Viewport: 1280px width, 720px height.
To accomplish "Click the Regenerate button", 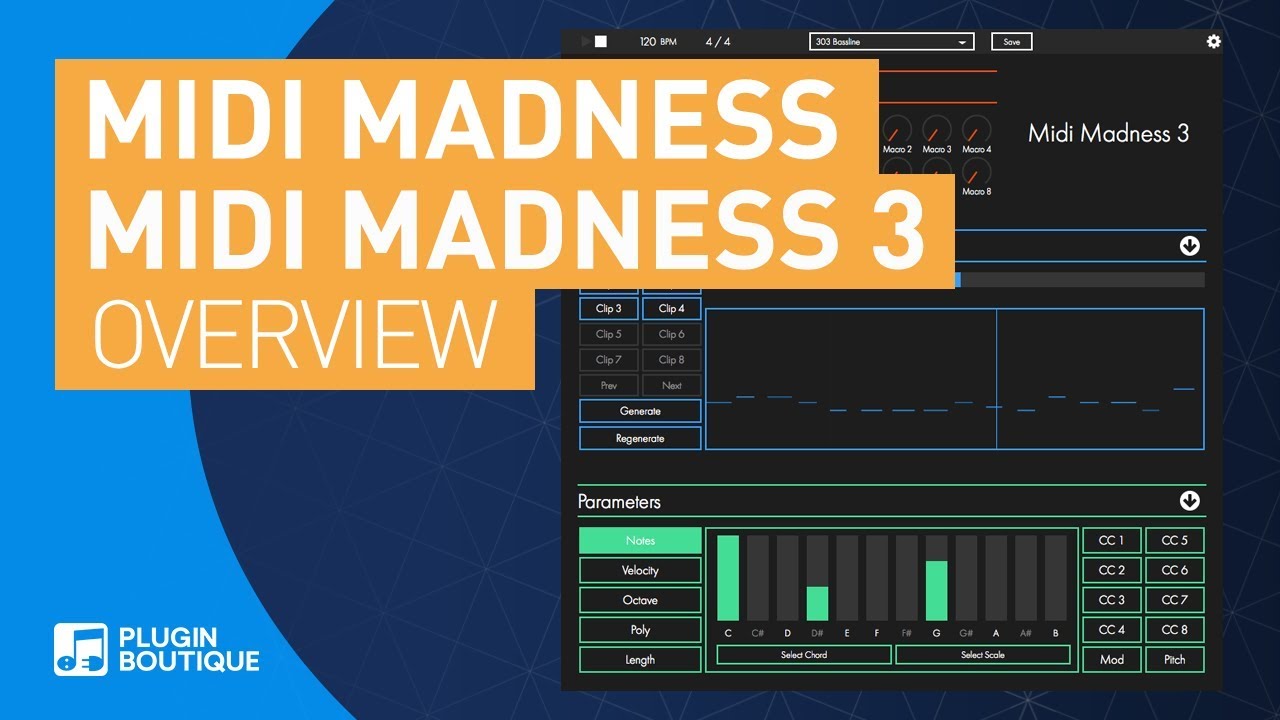I will (x=640, y=438).
